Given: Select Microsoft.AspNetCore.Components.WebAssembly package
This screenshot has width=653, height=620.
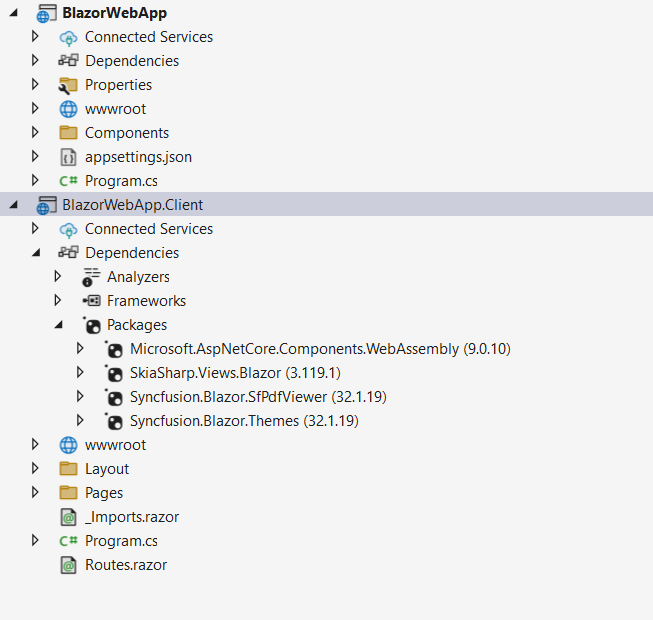Looking at the screenshot, I should coord(296,349).
